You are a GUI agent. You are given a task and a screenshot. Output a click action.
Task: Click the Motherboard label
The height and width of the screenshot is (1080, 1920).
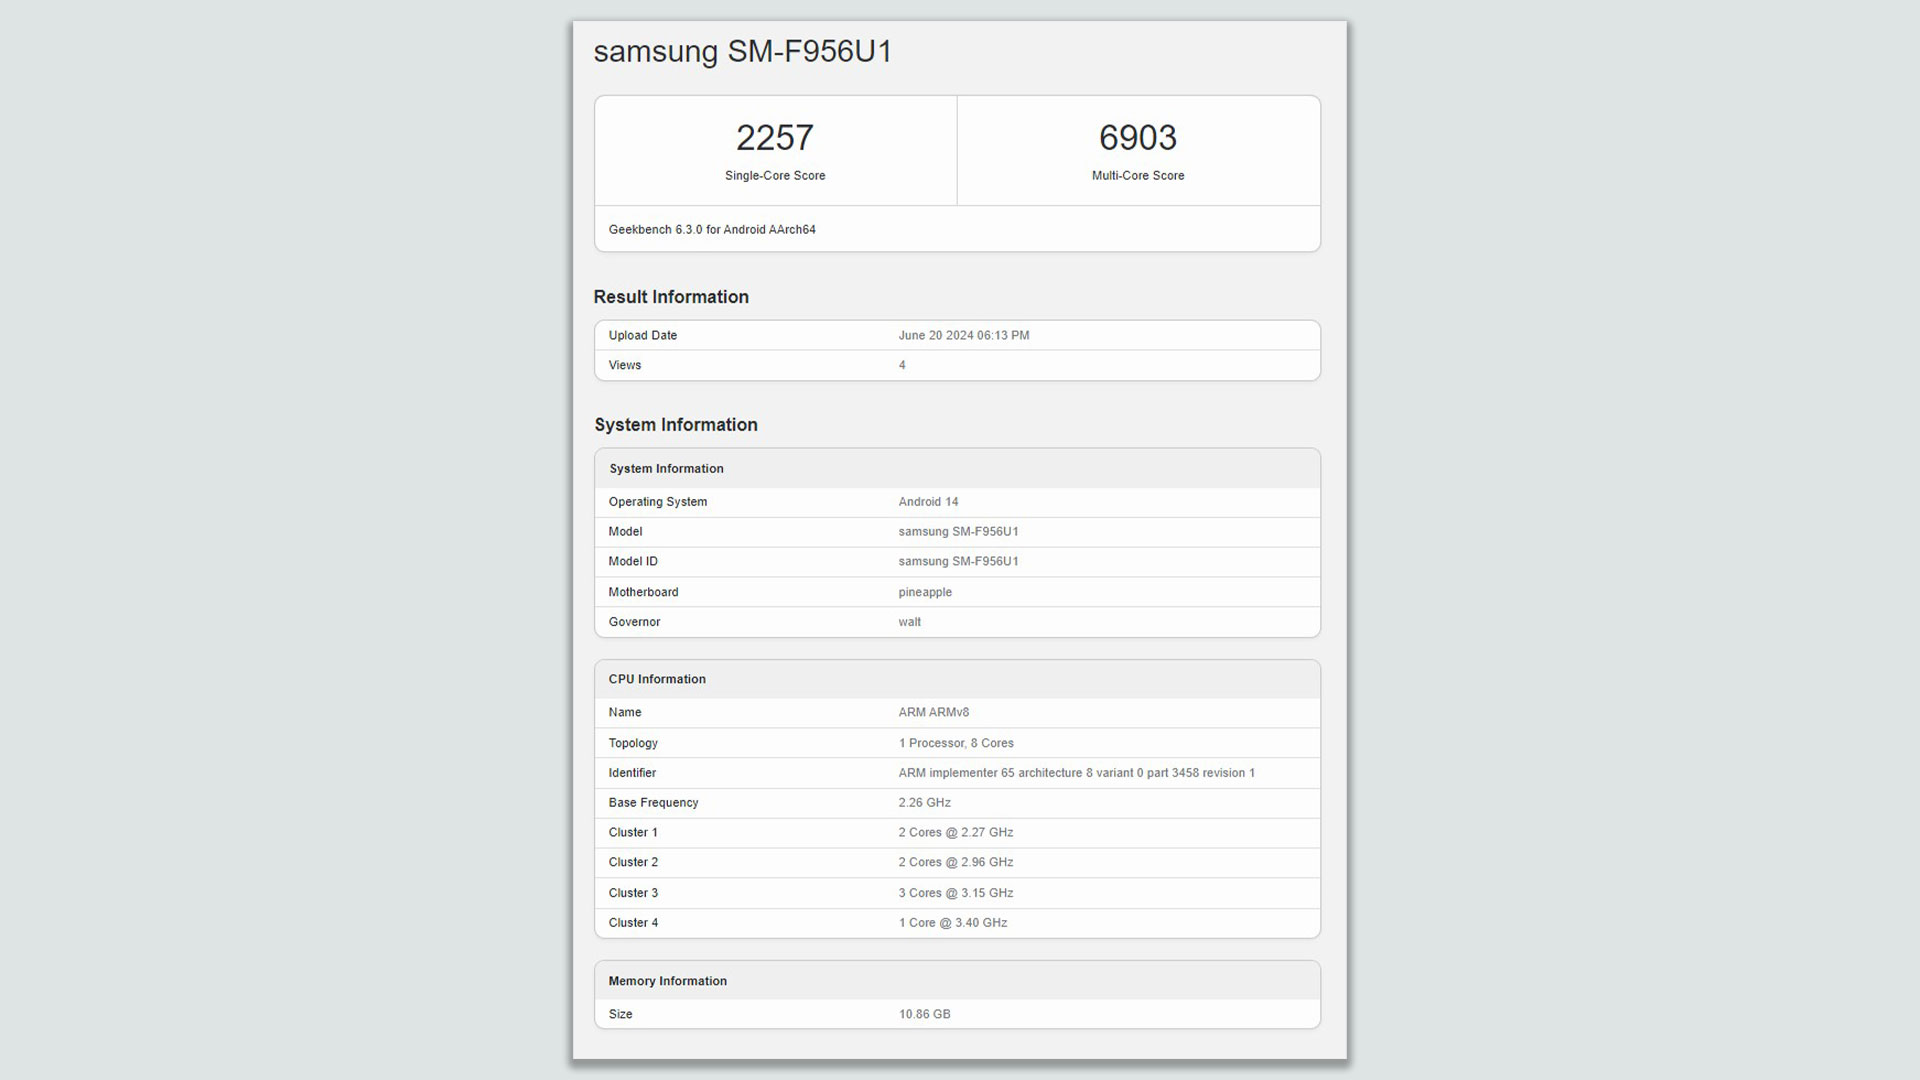point(643,592)
